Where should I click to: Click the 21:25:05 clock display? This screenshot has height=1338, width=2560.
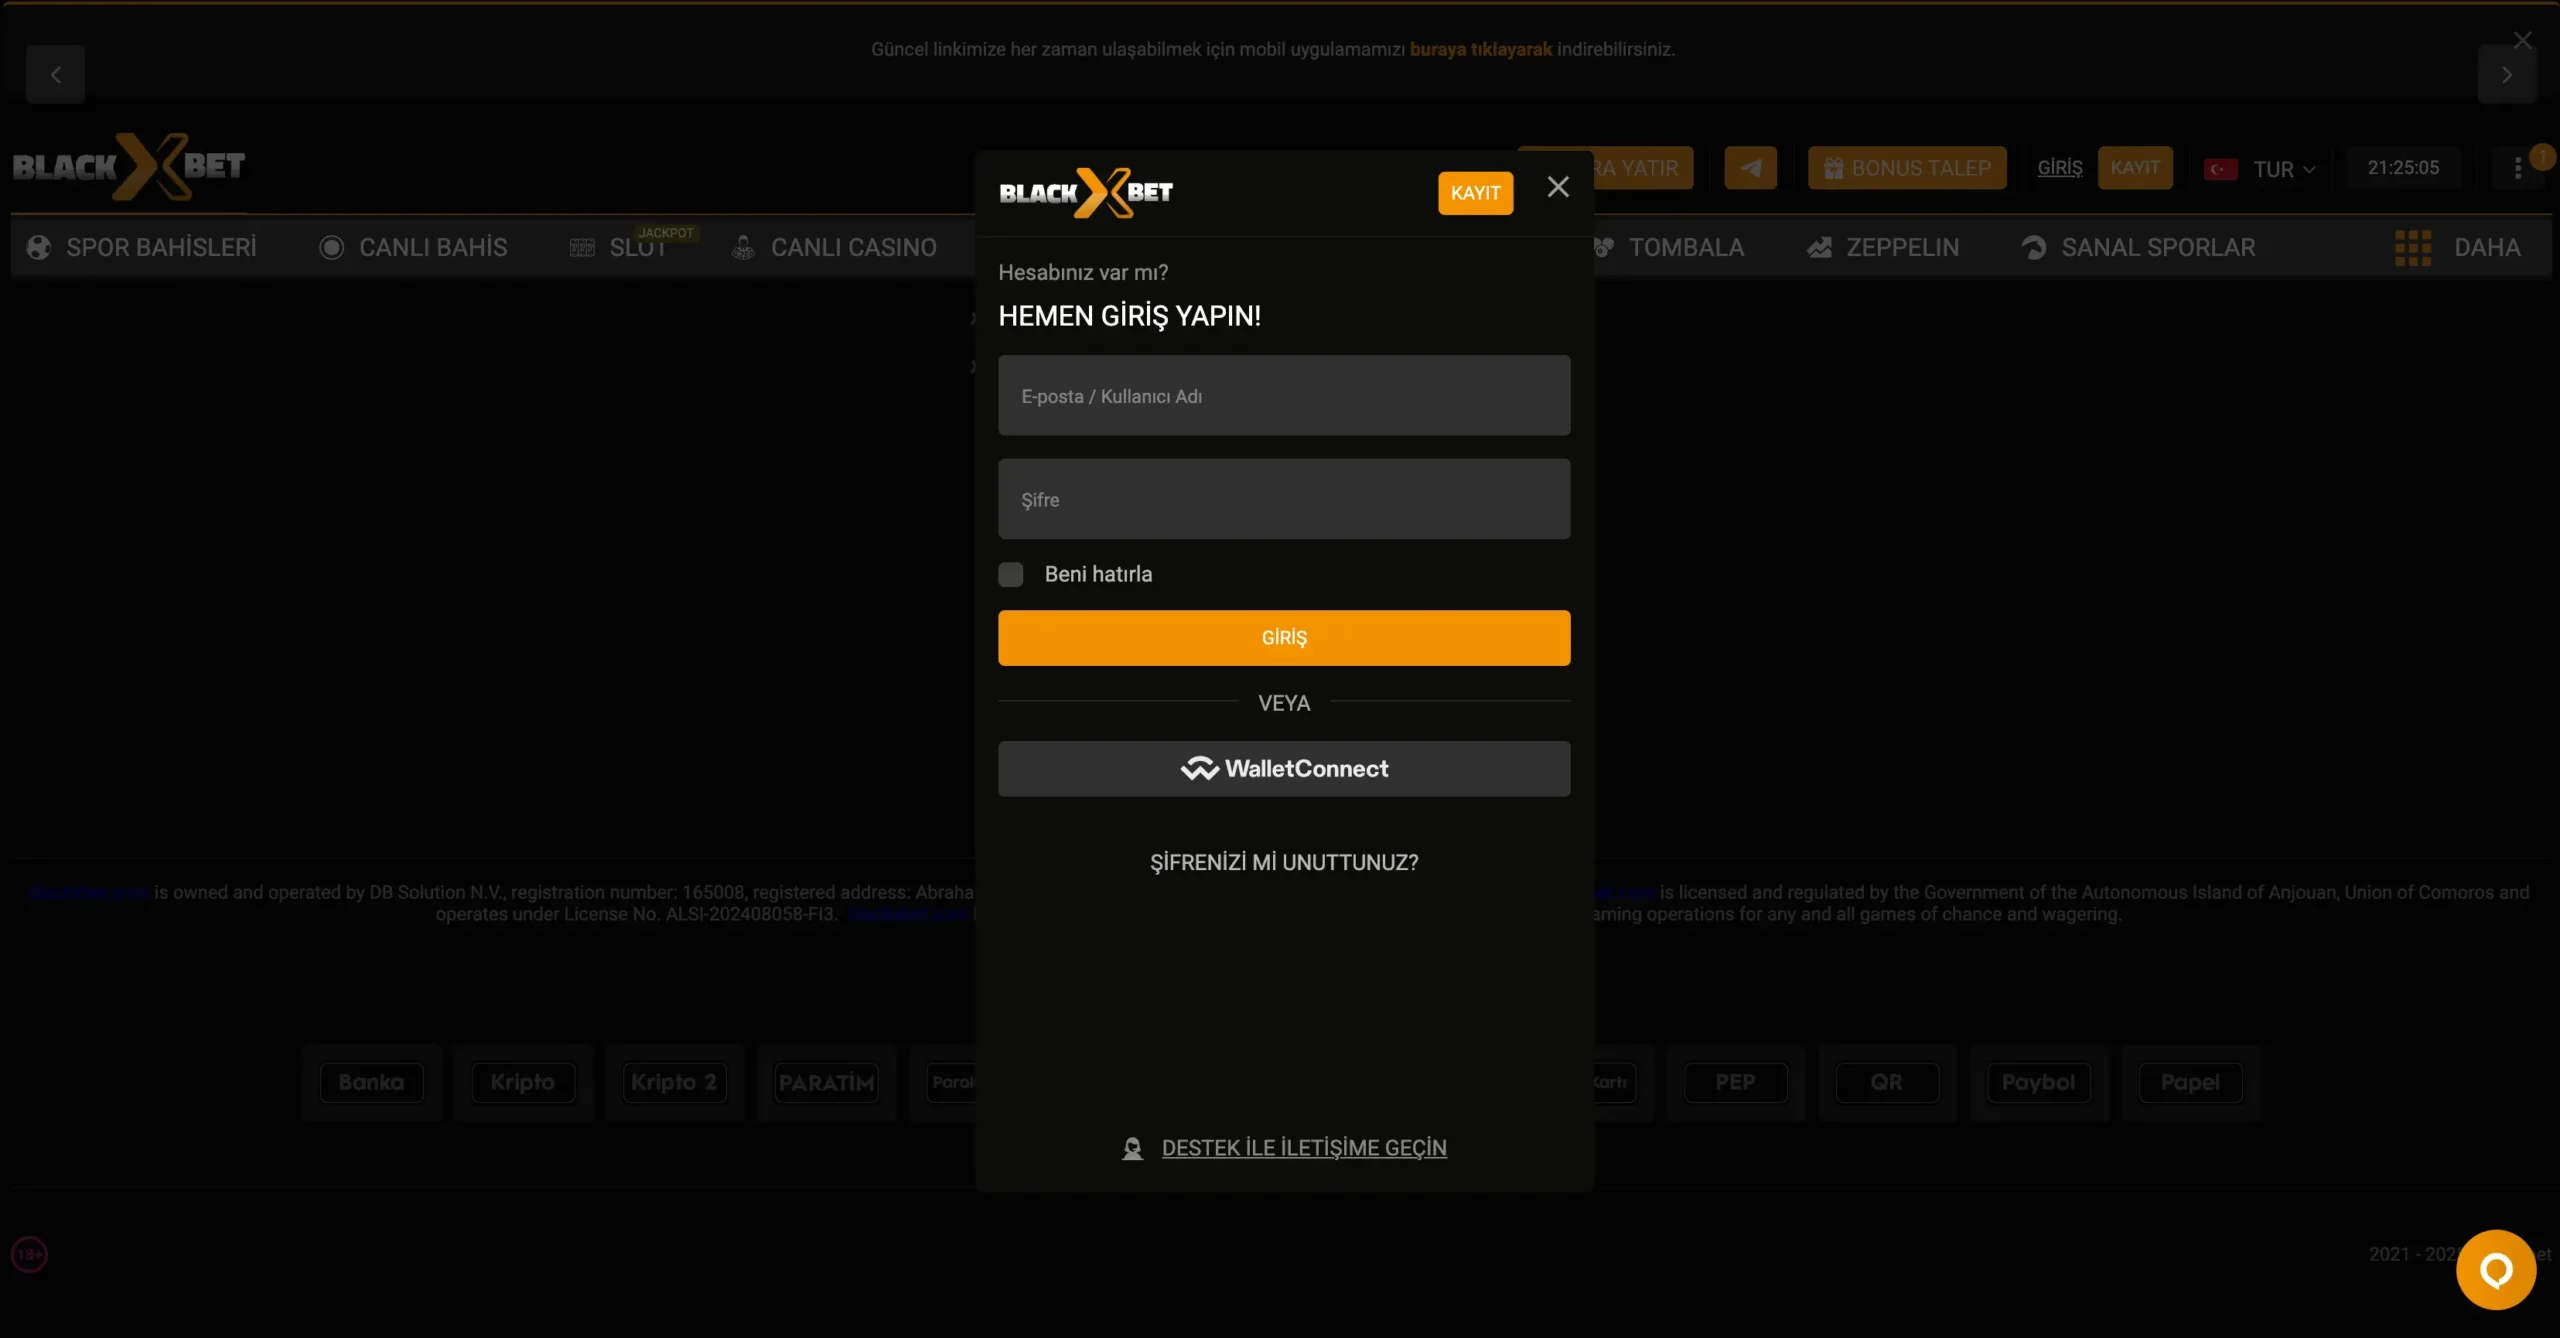pyautogui.click(x=2403, y=167)
